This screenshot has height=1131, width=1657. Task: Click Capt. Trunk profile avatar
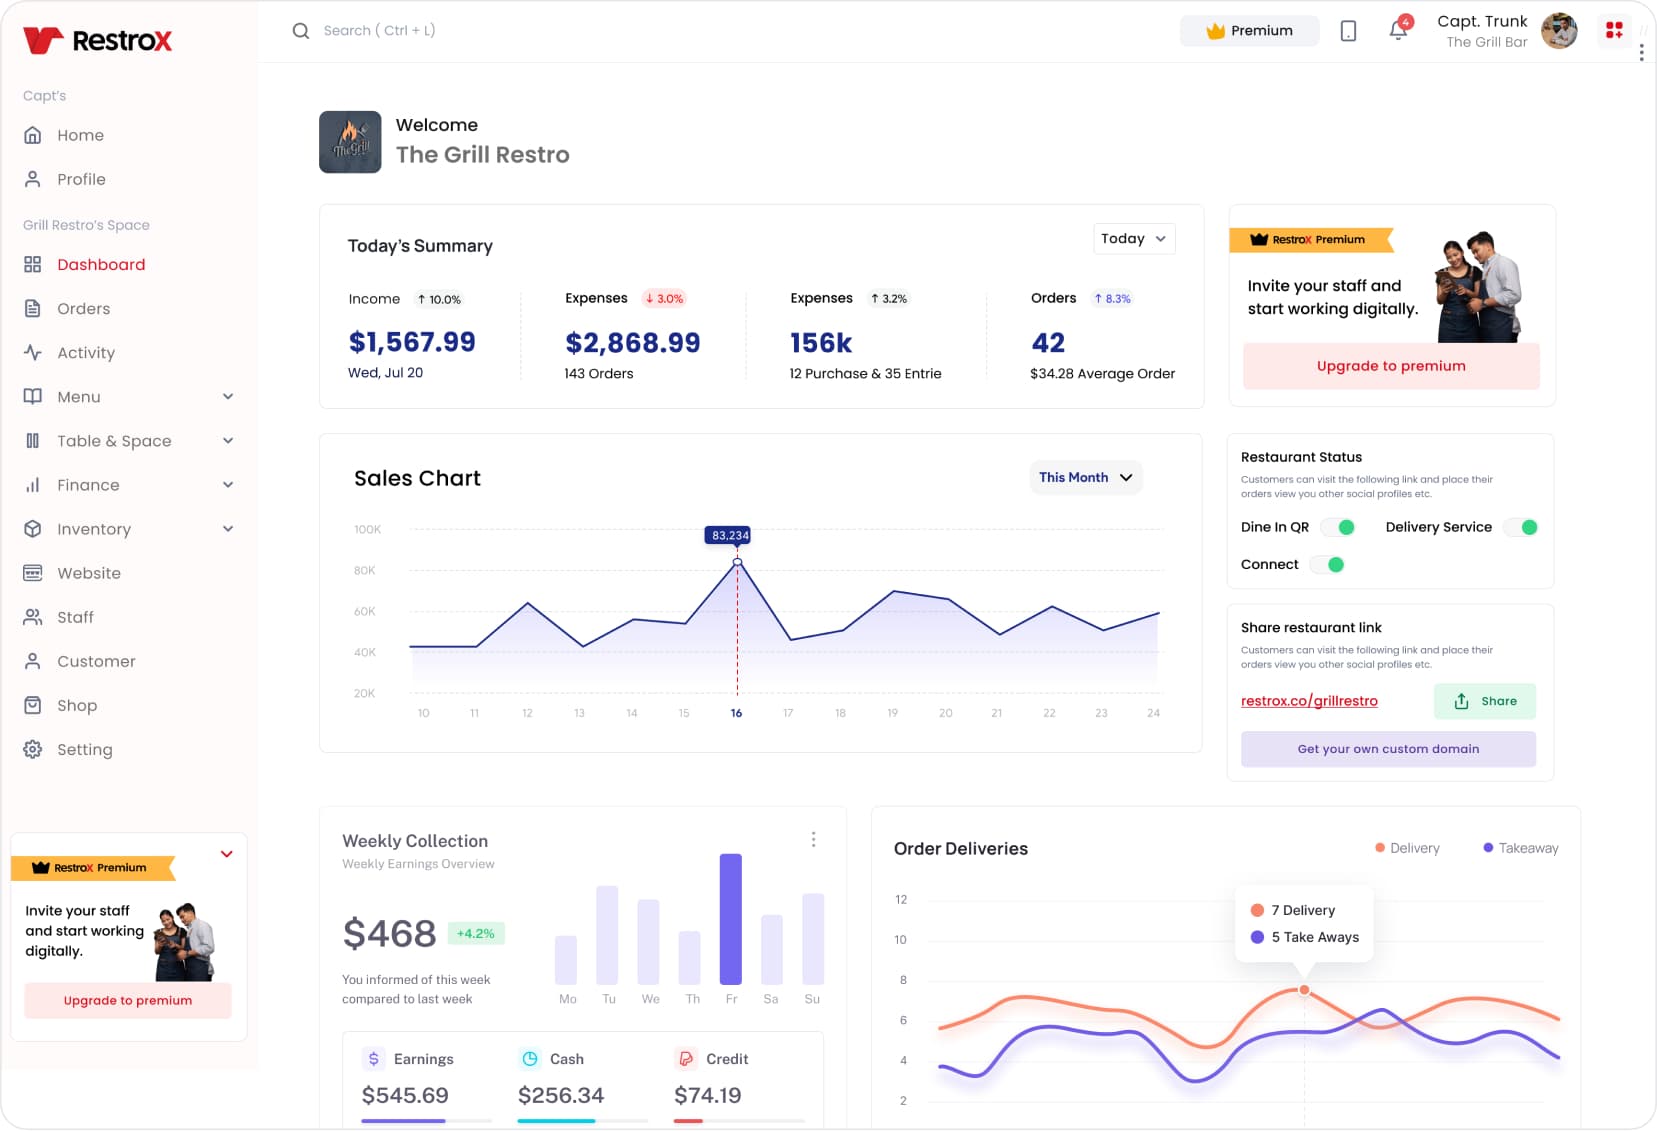tap(1559, 31)
